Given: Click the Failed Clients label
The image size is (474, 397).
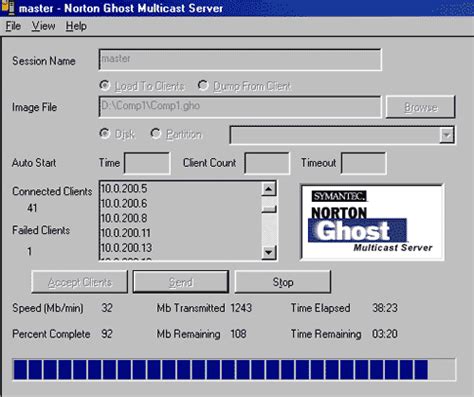Looking at the screenshot, I should click(41, 230).
